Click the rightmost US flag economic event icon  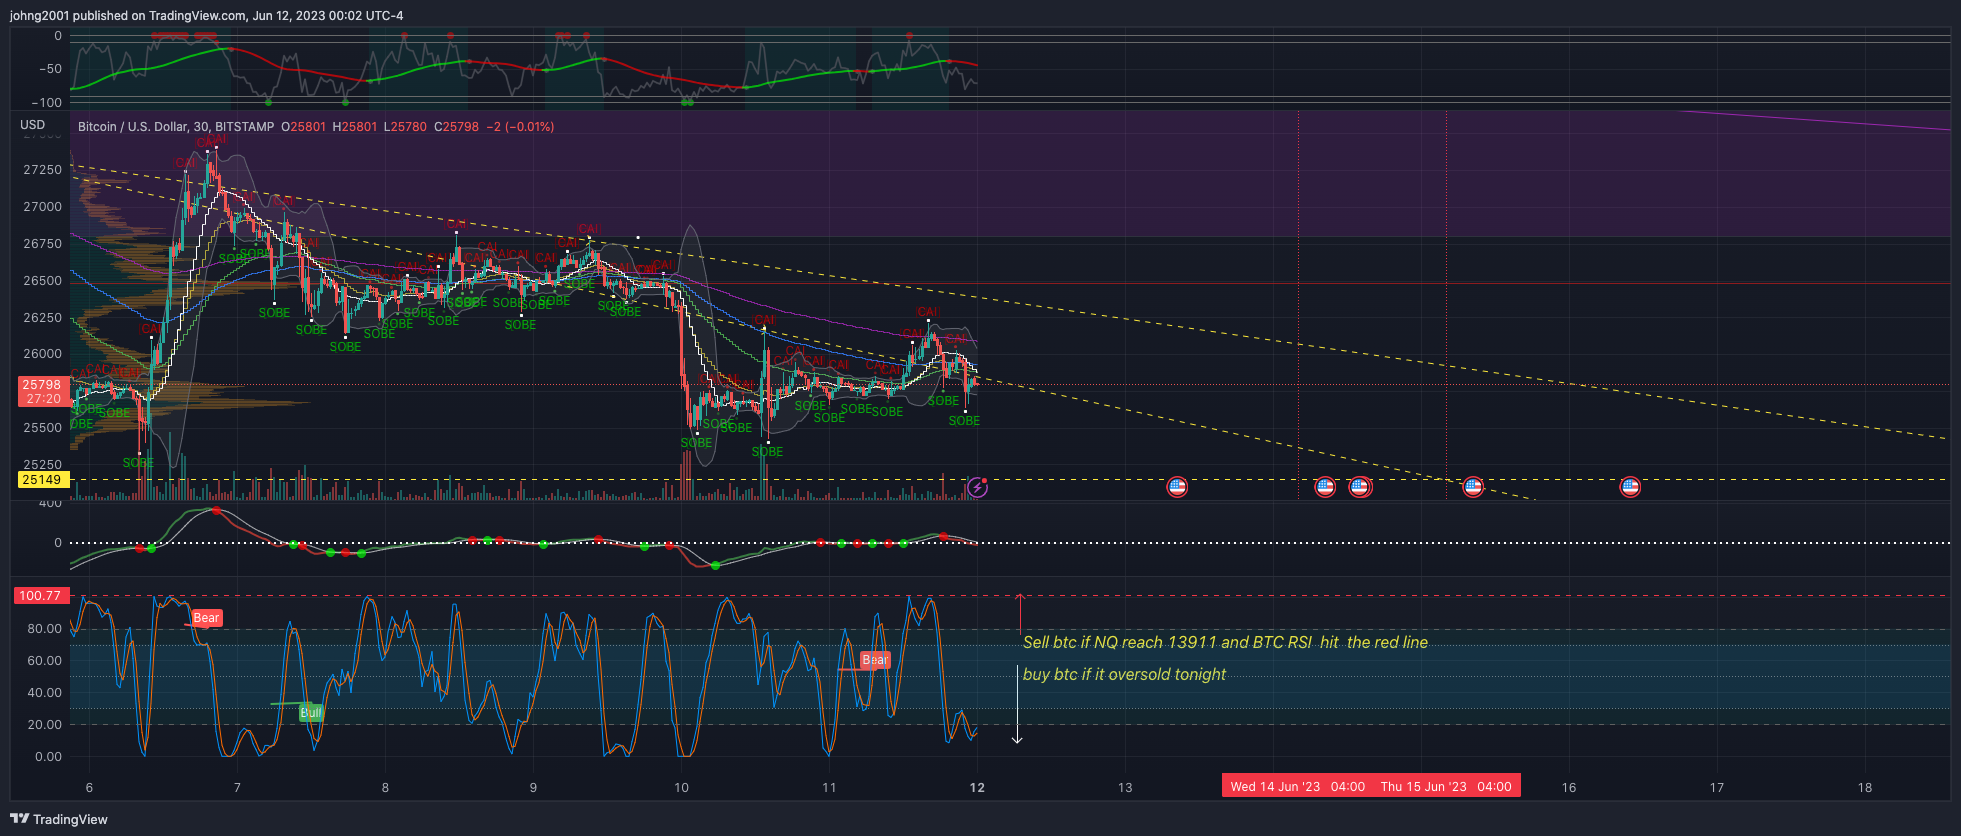coord(1630,487)
